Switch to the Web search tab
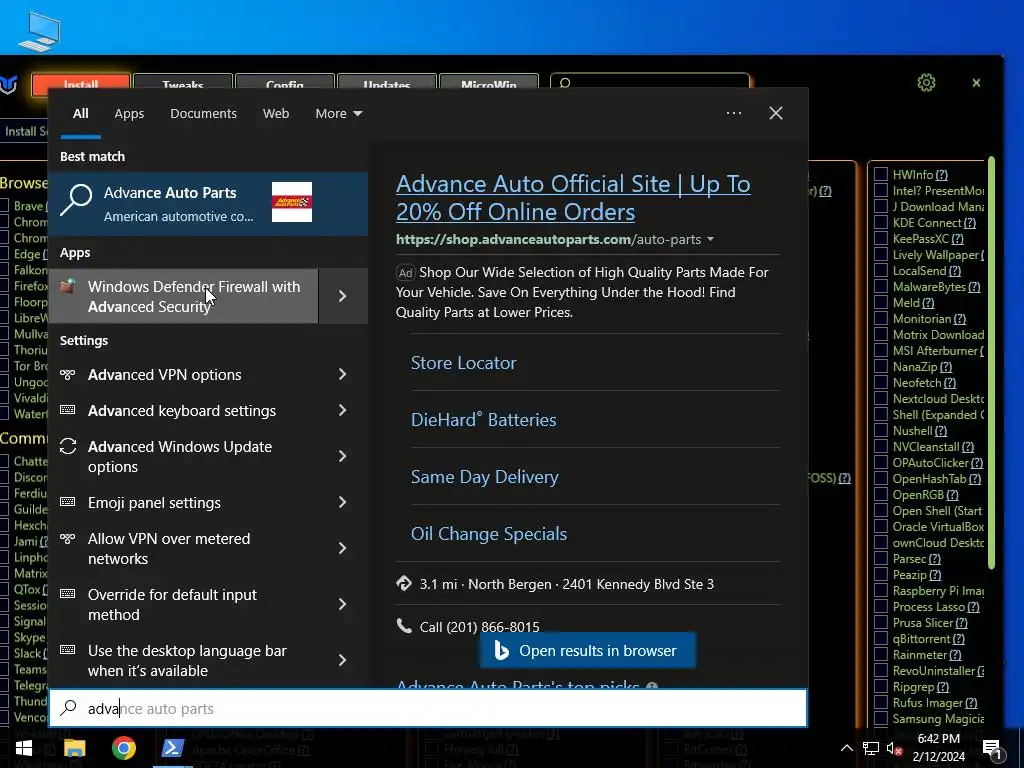1024x768 pixels. pyautogui.click(x=276, y=113)
